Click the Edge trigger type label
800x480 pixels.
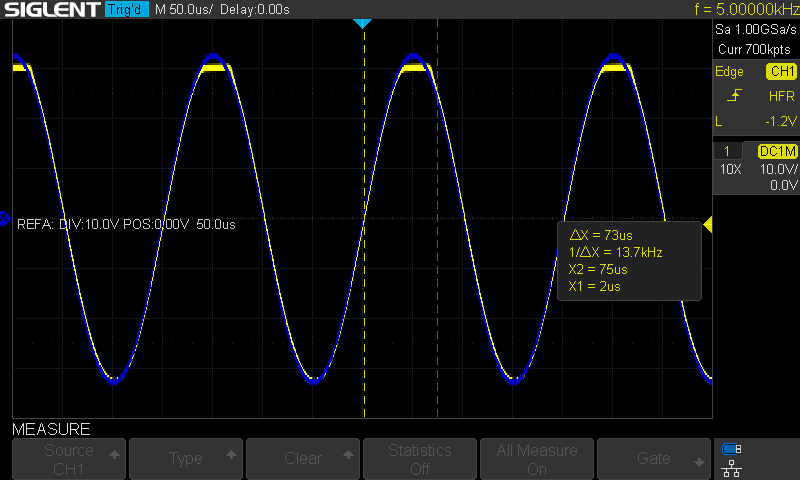(729, 72)
